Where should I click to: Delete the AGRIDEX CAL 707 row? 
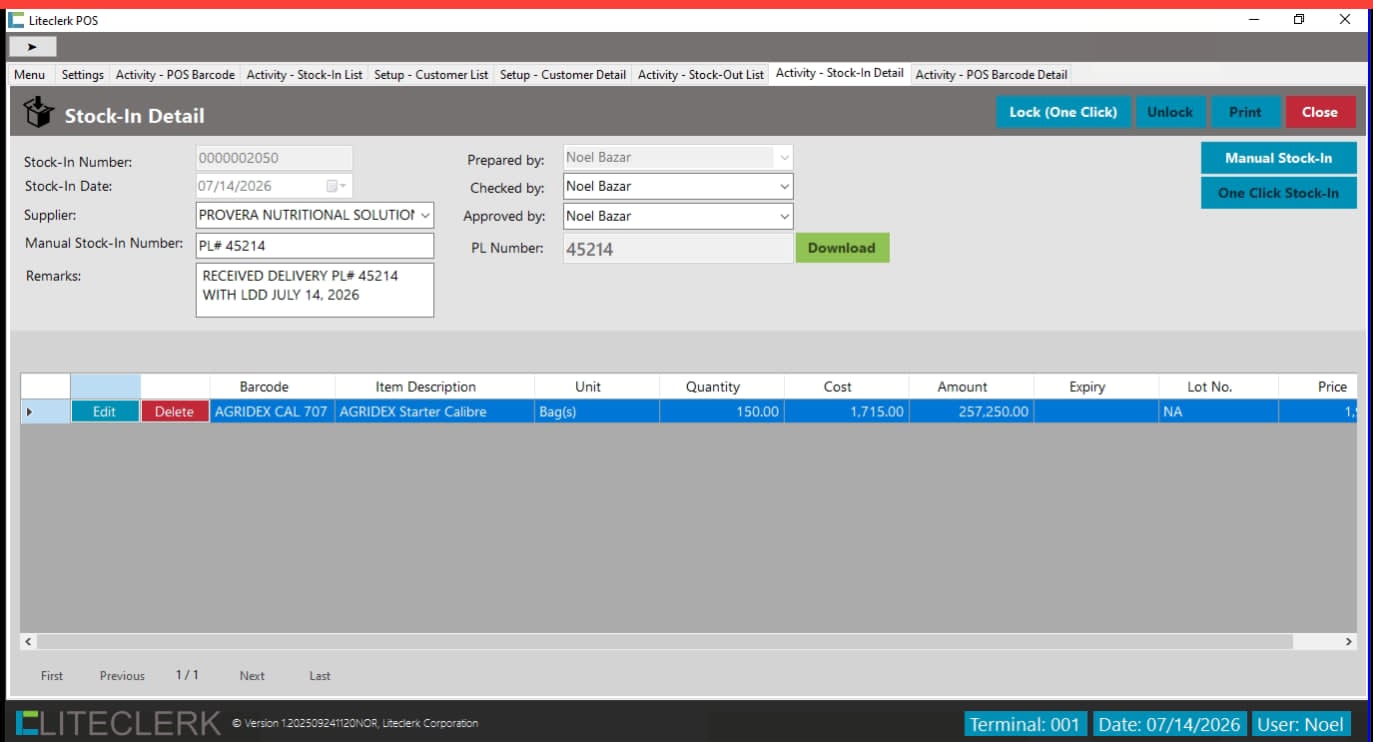pos(175,412)
